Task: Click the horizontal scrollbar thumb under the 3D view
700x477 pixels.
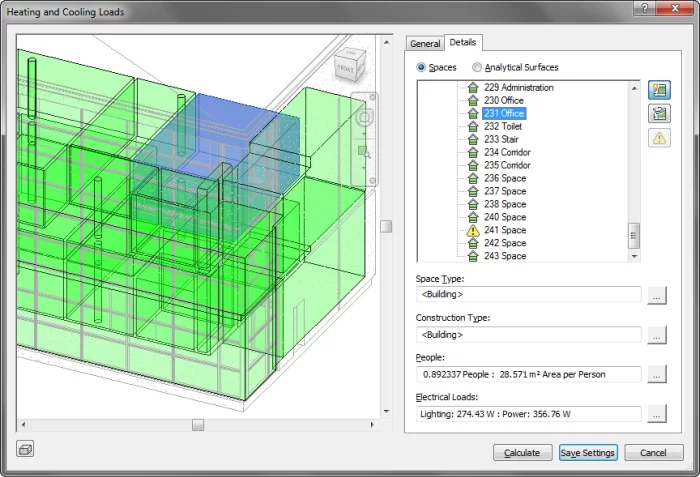Action: (x=198, y=425)
